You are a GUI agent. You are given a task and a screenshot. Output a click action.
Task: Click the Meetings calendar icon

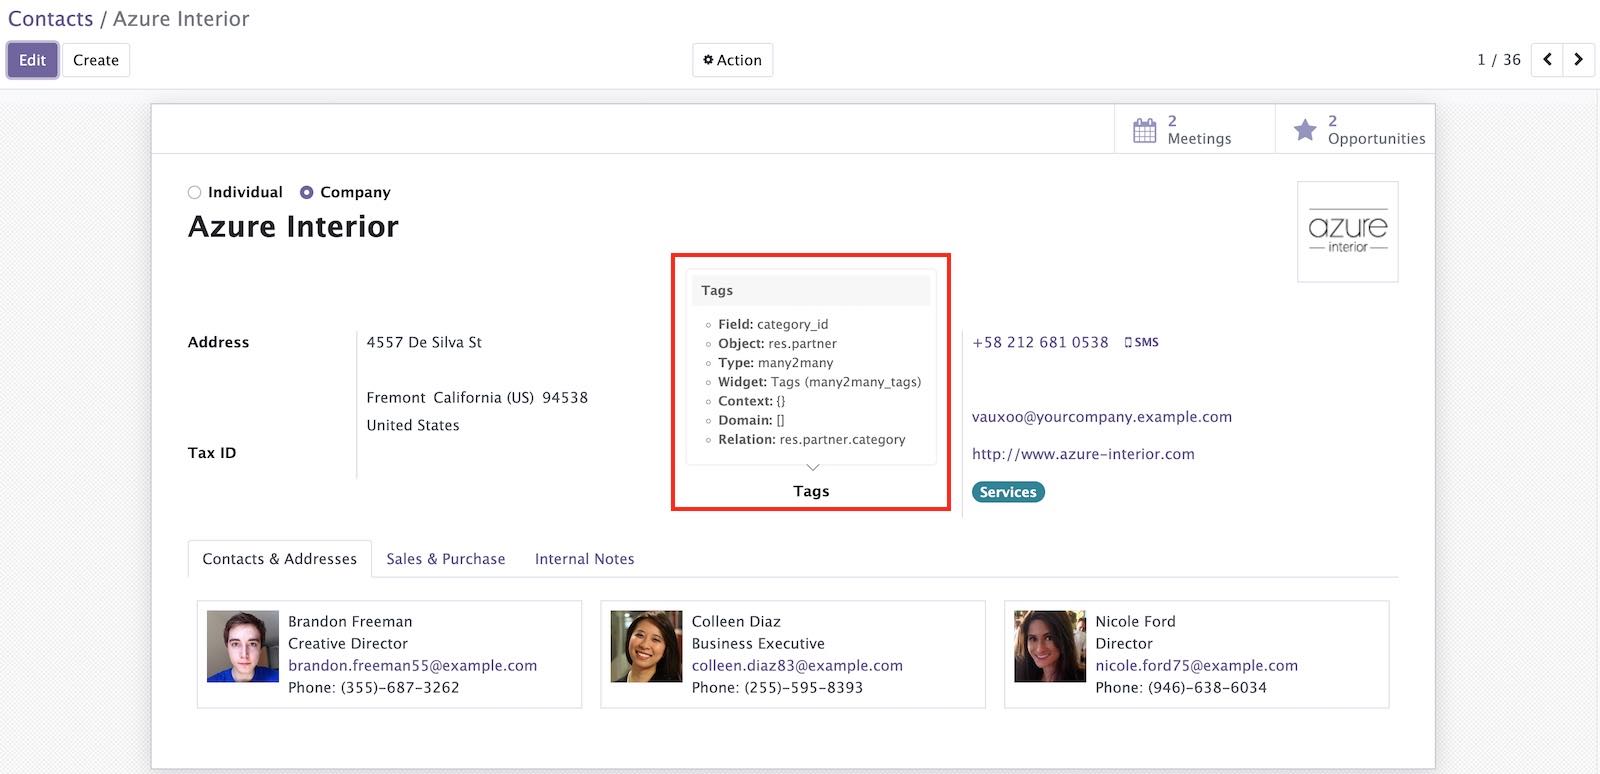coord(1144,130)
